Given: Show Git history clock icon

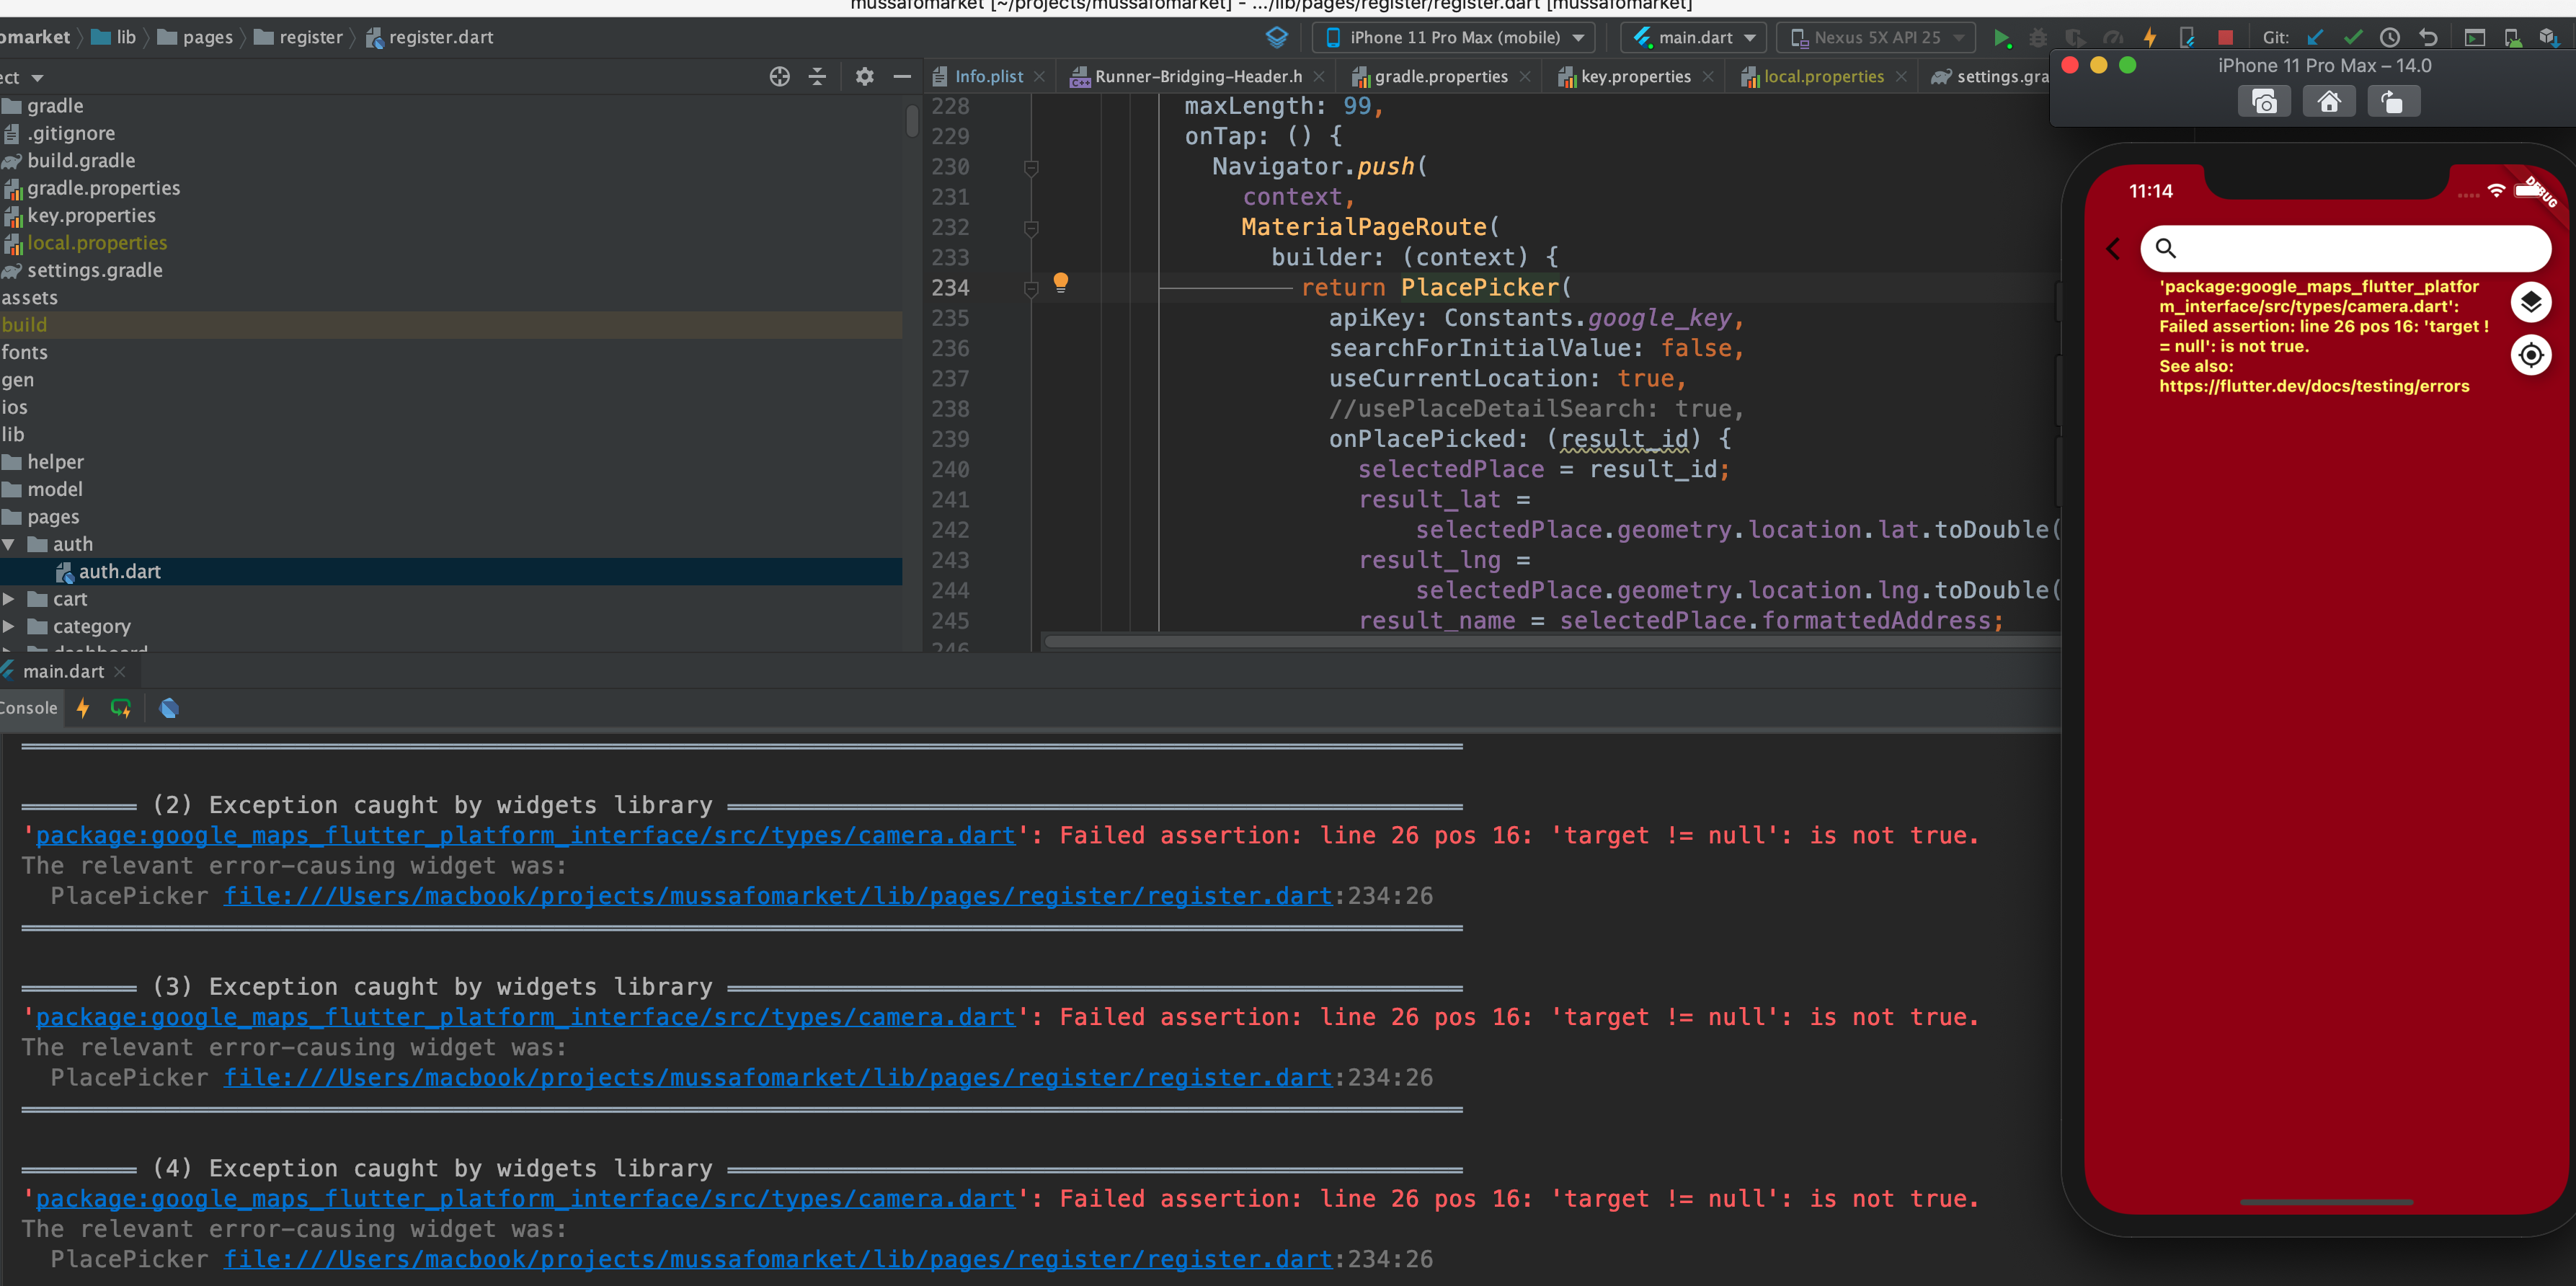Looking at the screenshot, I should point(2390,38).
